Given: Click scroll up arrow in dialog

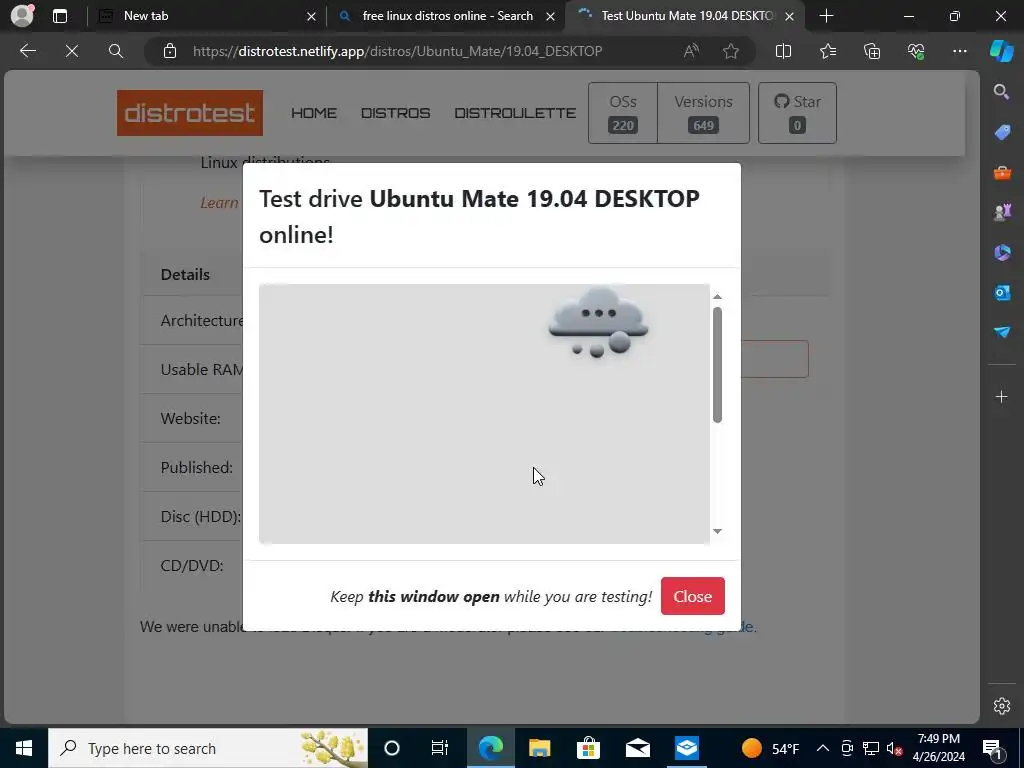Looking at the screenshot, I should (x=717, y=296).
